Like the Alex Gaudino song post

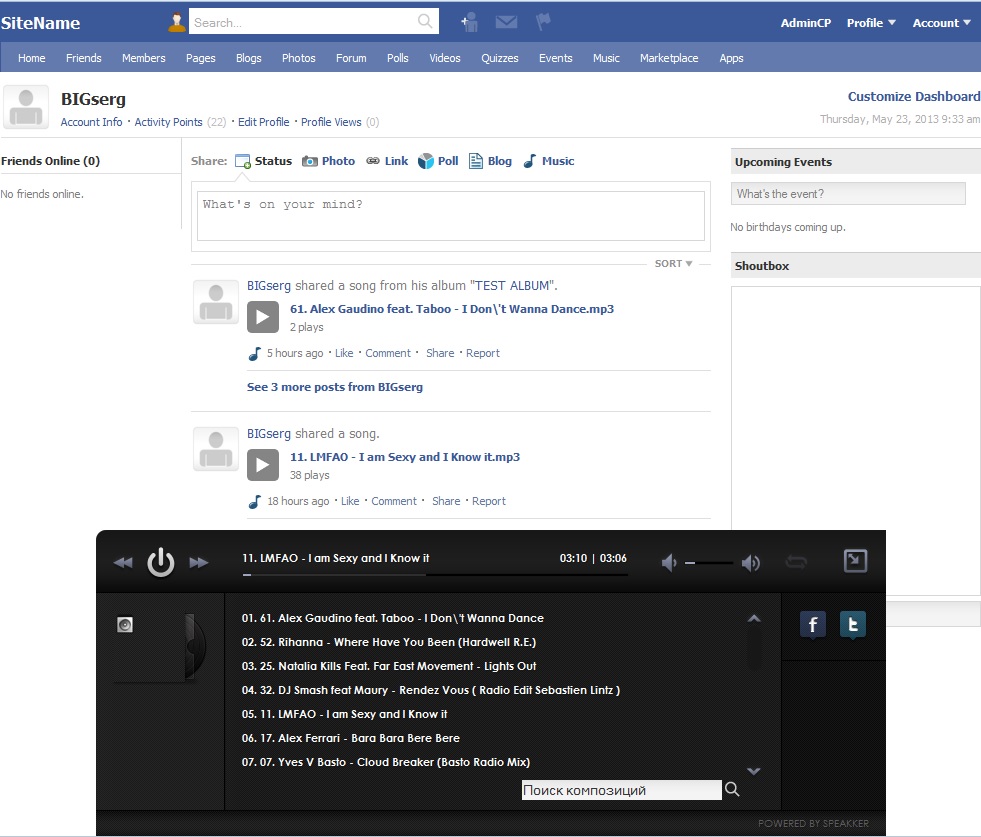click(x=344, y=353)
